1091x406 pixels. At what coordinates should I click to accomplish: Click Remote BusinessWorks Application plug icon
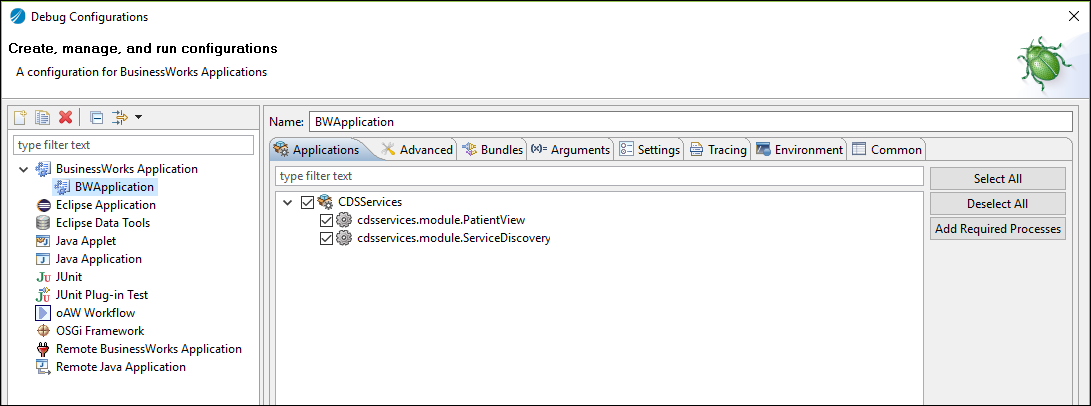(43, 349)
